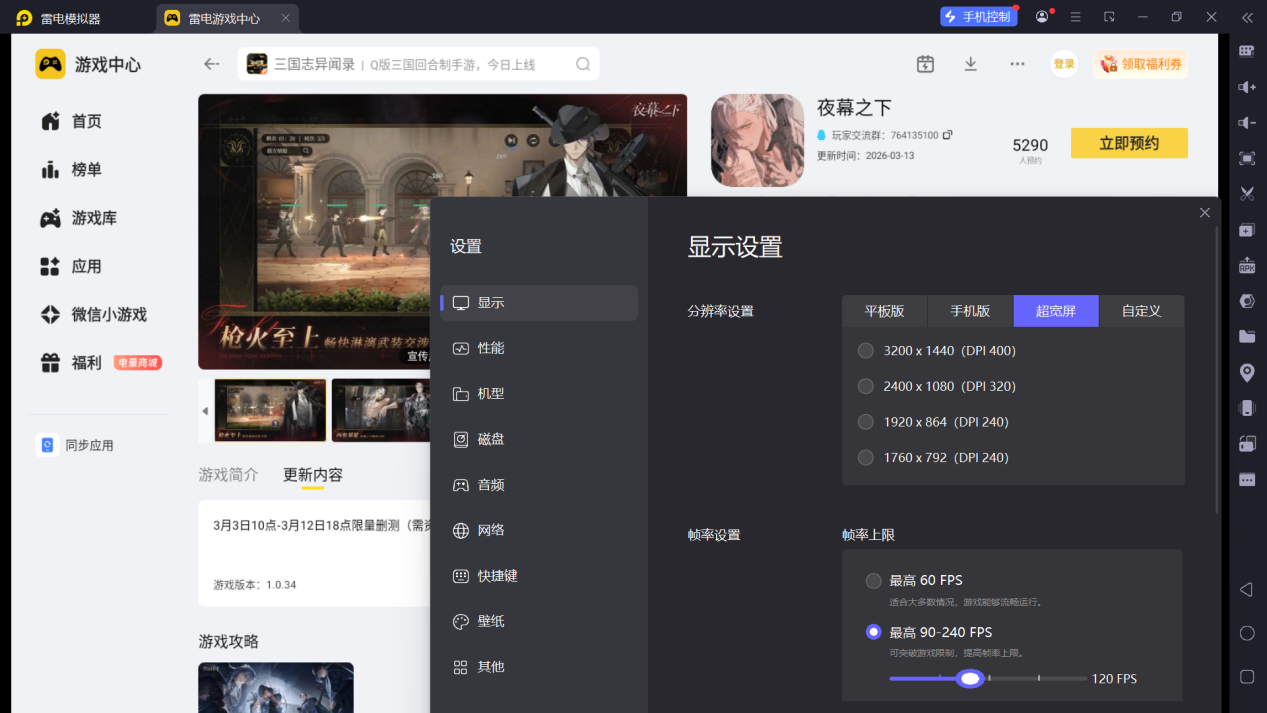Open the keyboard mapping tool in right sidebar

coord(1247,51)
